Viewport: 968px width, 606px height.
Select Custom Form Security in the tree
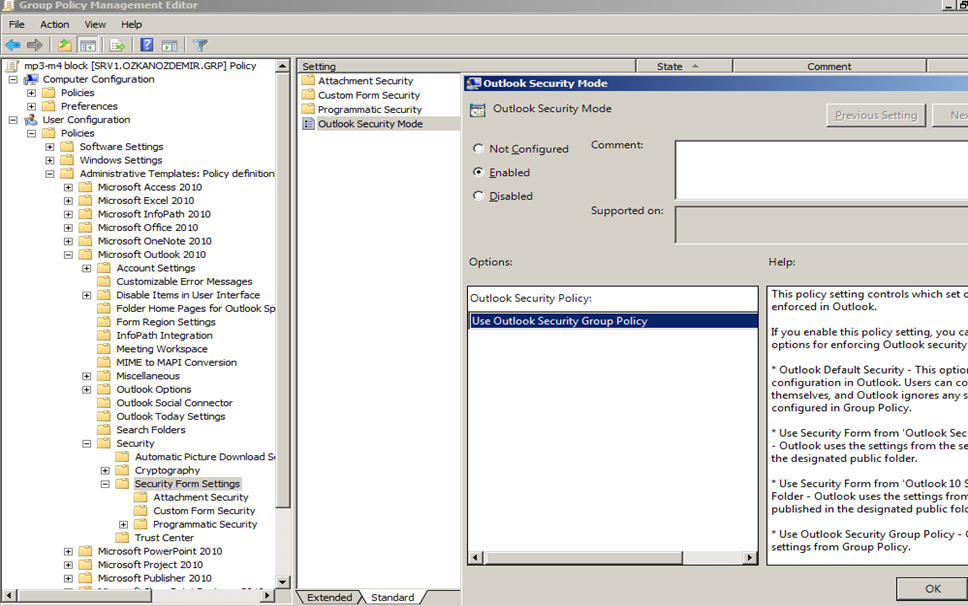(x=204, y=511)
